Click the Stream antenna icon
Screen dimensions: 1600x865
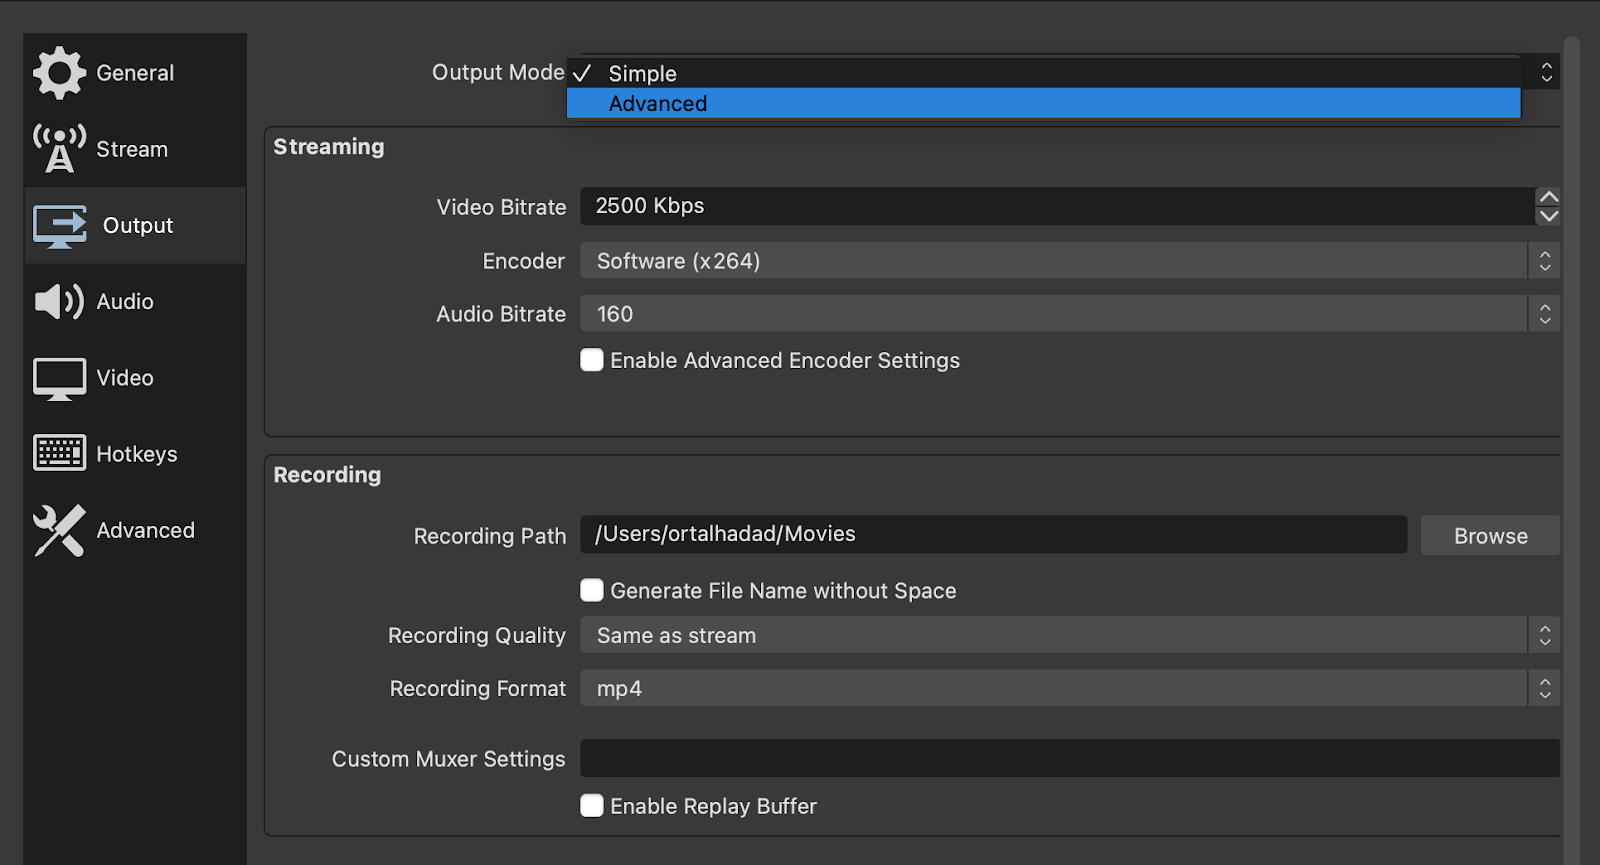(60, 149)
